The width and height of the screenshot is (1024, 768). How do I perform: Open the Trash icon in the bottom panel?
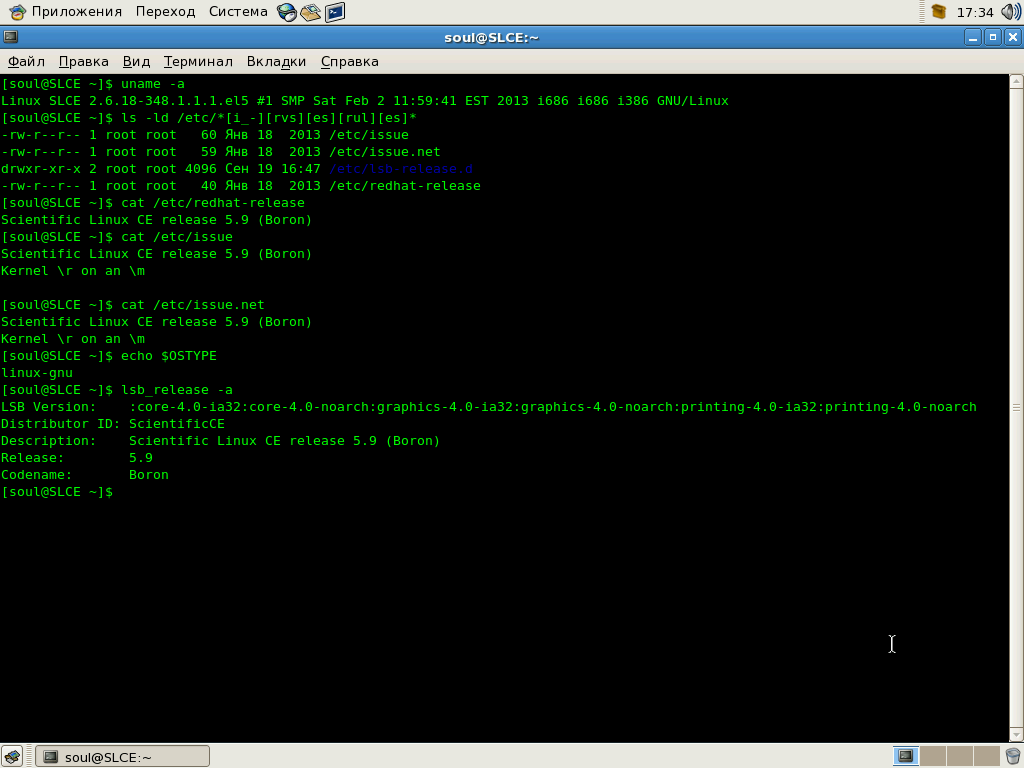[x=1013, y=756]
